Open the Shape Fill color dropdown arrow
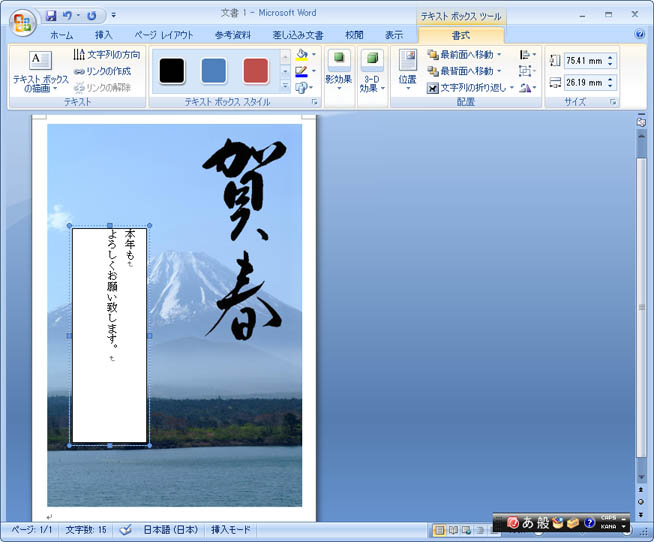The height and width of the screenshot is (542, 654). click(x=313, y=54)
